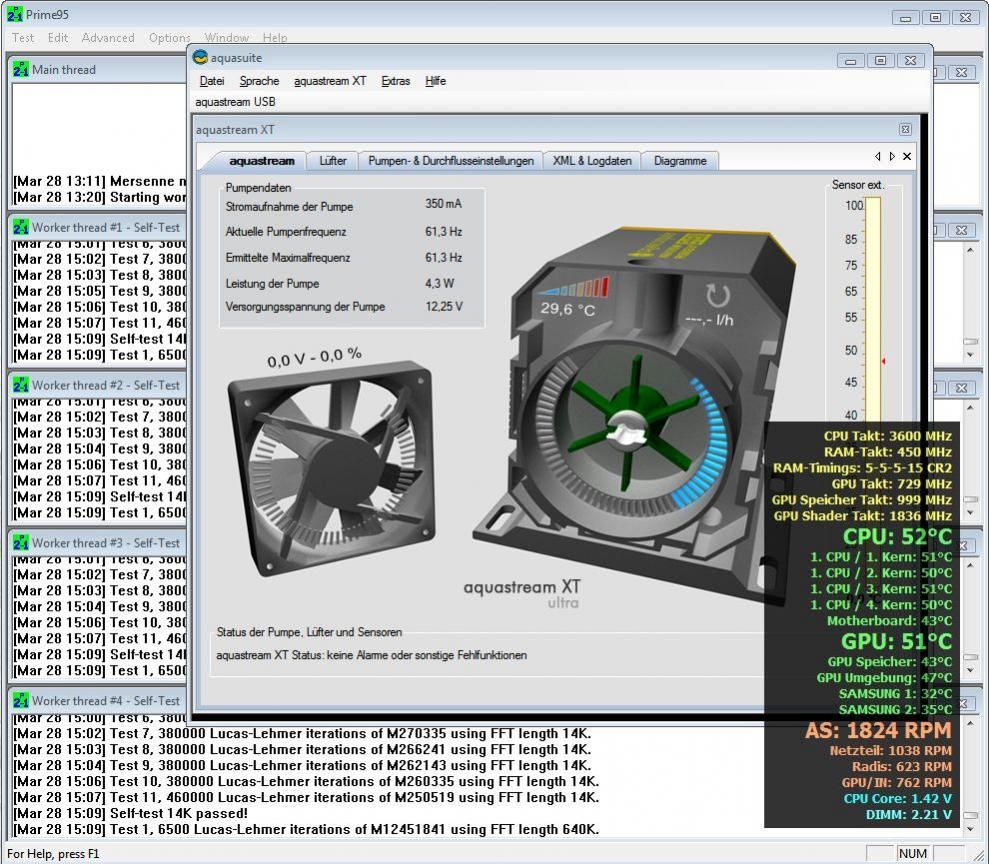Open the Test menu in Prime95
The height and width of the screenshot is (864, 989).
23,38
